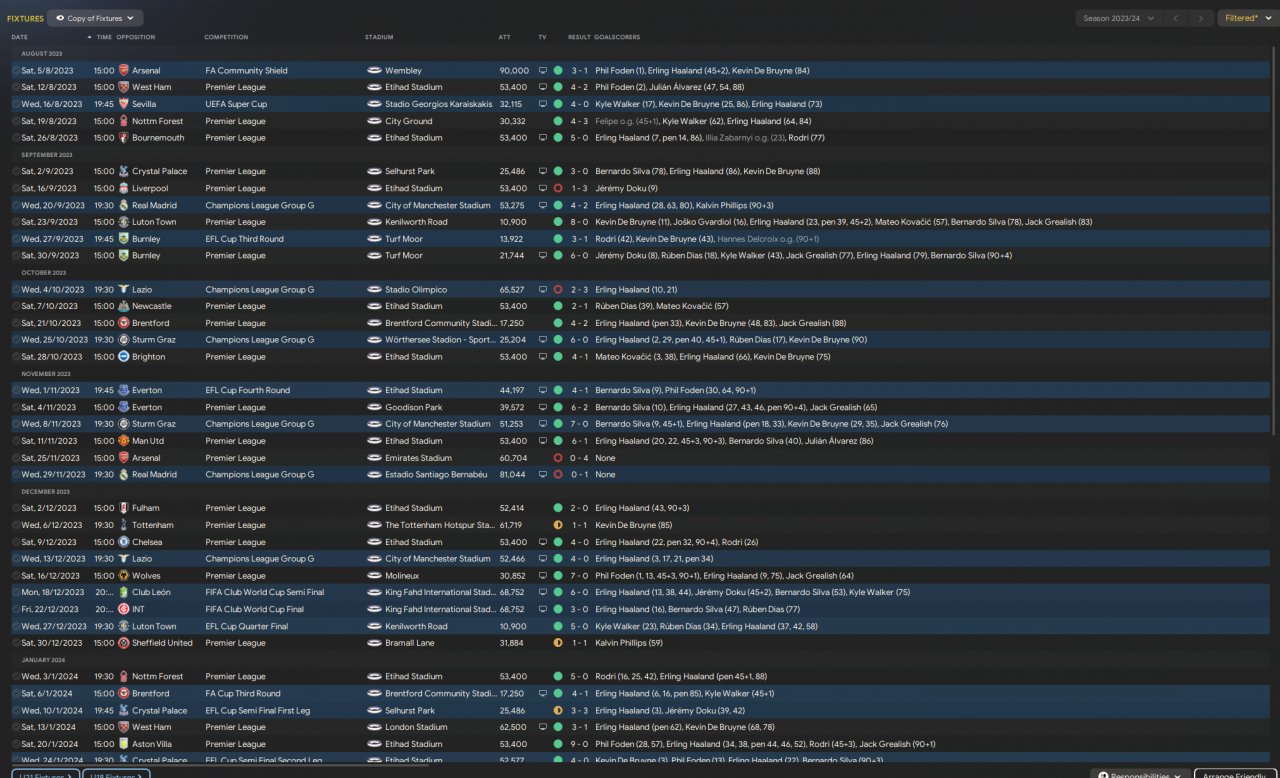Open the U21 Fixtures button
The width and height of the screenshot is (1280, 778).
point(45,774)
